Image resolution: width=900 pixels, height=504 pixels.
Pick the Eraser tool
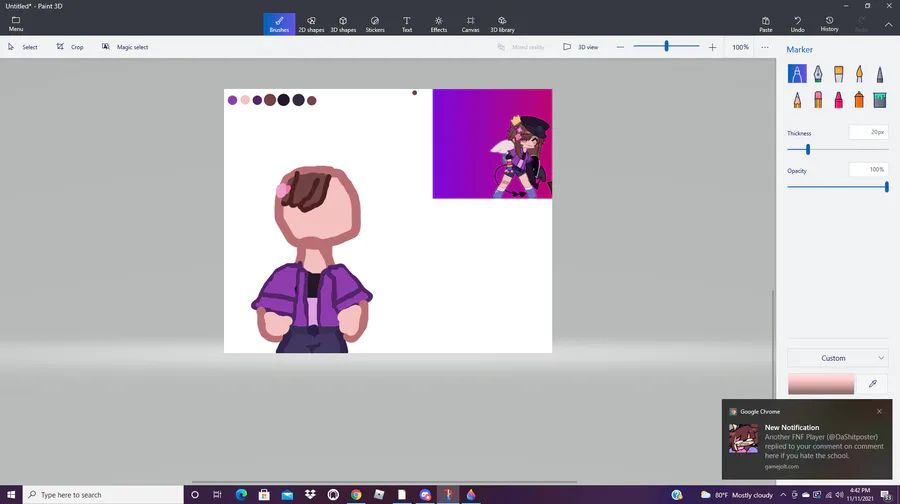click(818, 100)
